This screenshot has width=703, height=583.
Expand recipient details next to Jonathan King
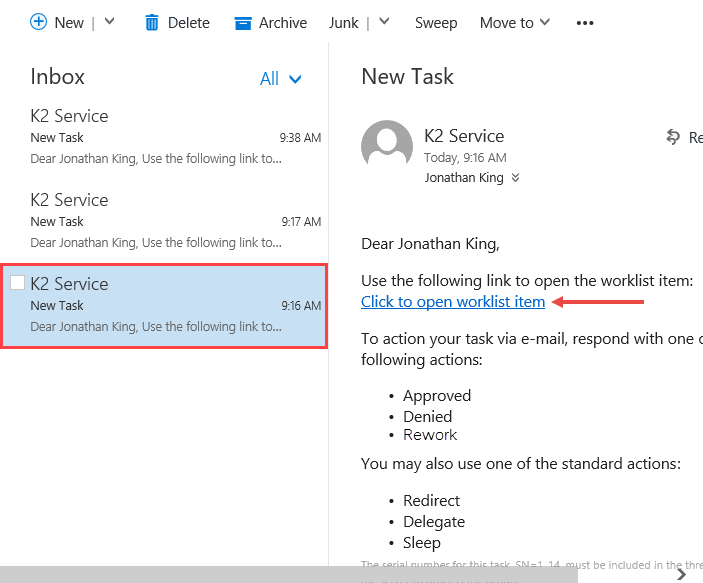[x=516, y=178]
